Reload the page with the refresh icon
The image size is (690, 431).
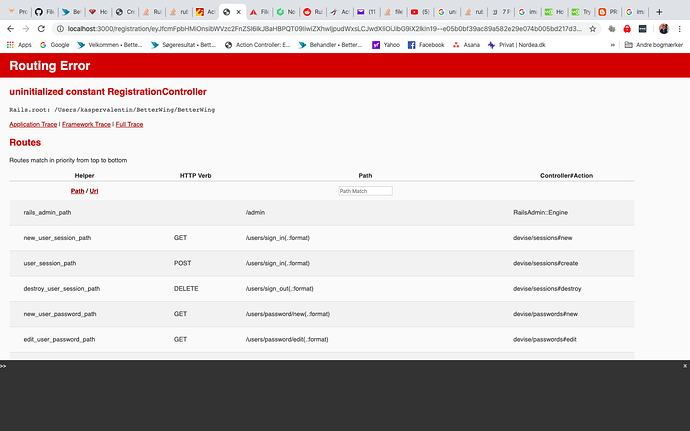click(44, 29)
